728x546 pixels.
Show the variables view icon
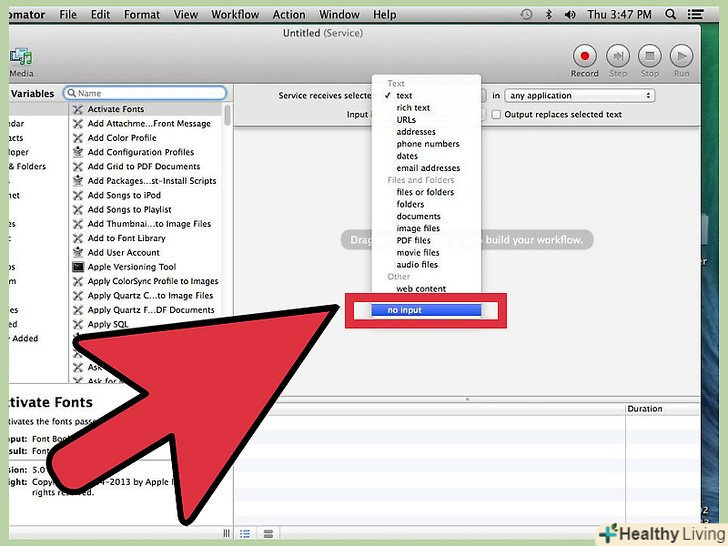pyautogui.click(x=268, y=533)
